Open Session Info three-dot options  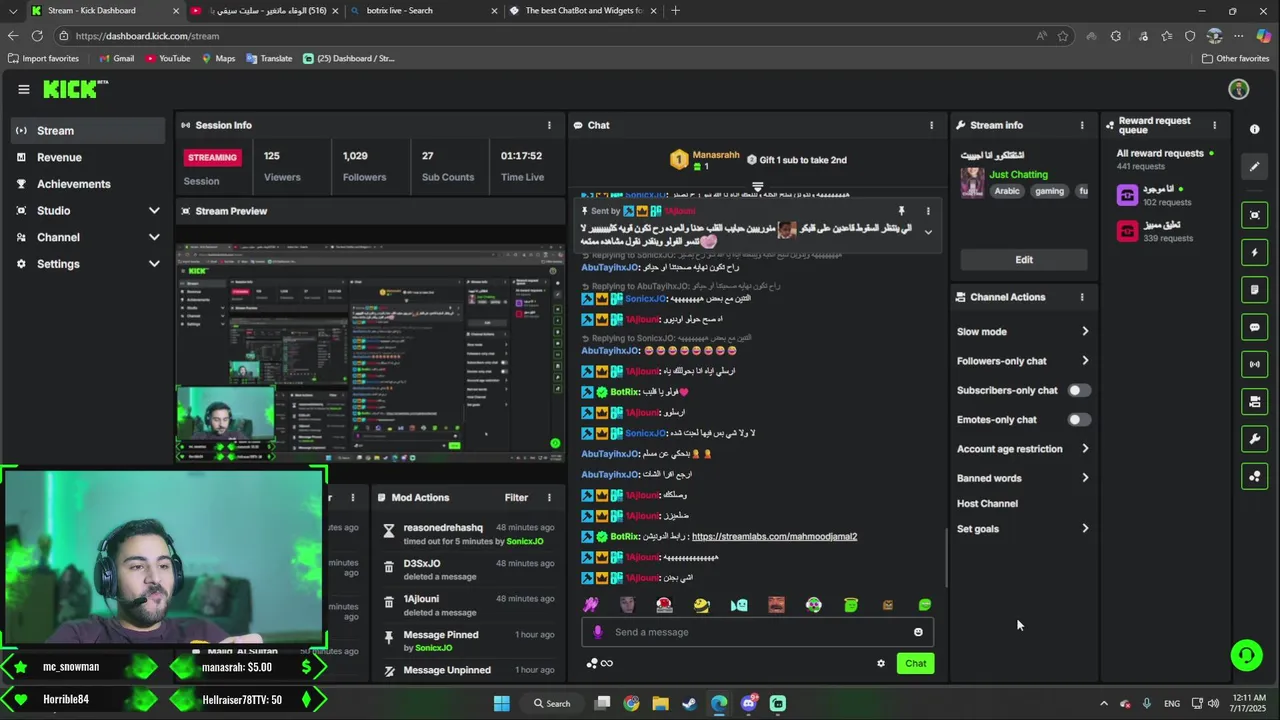coord(549,125)
